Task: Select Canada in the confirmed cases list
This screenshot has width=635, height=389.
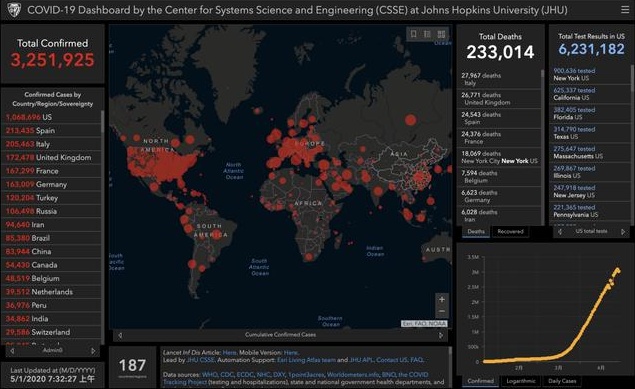Action: (51, 265)
